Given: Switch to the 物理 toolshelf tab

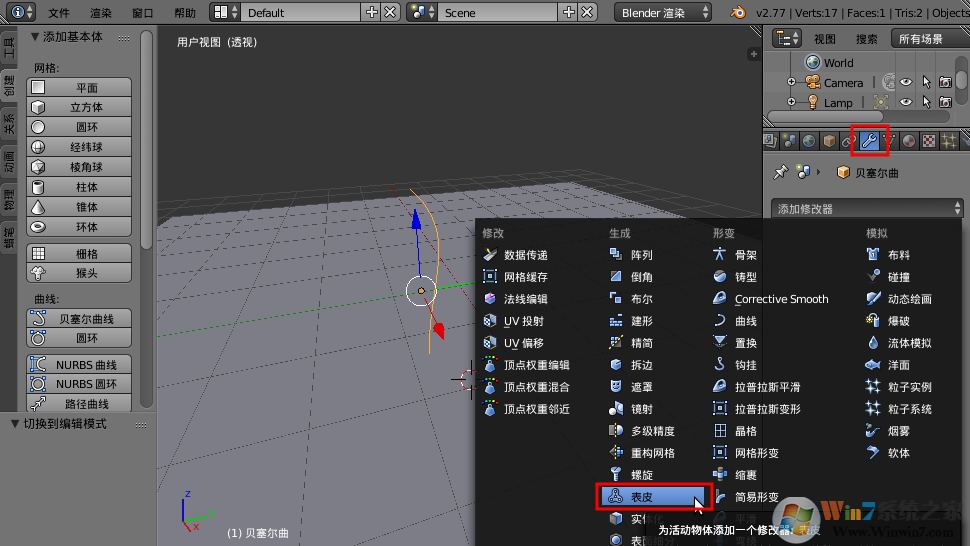Looking at the screenshot, I should point(9,200).
